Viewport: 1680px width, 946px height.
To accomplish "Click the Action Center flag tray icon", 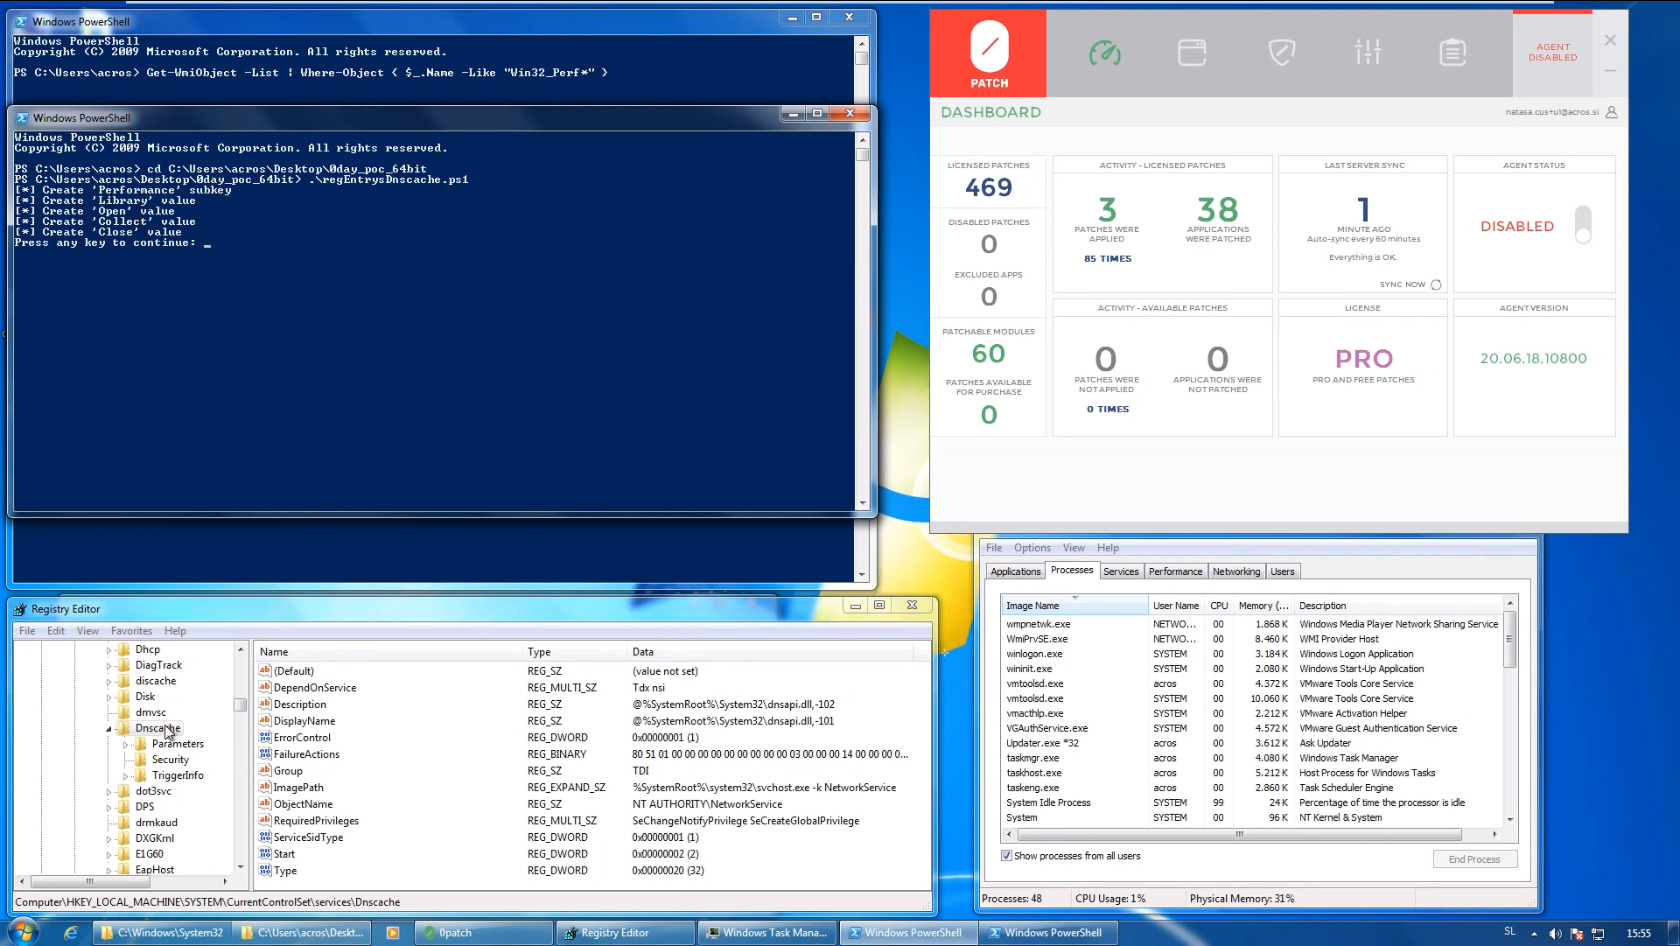I will (x=1576, y=933).
